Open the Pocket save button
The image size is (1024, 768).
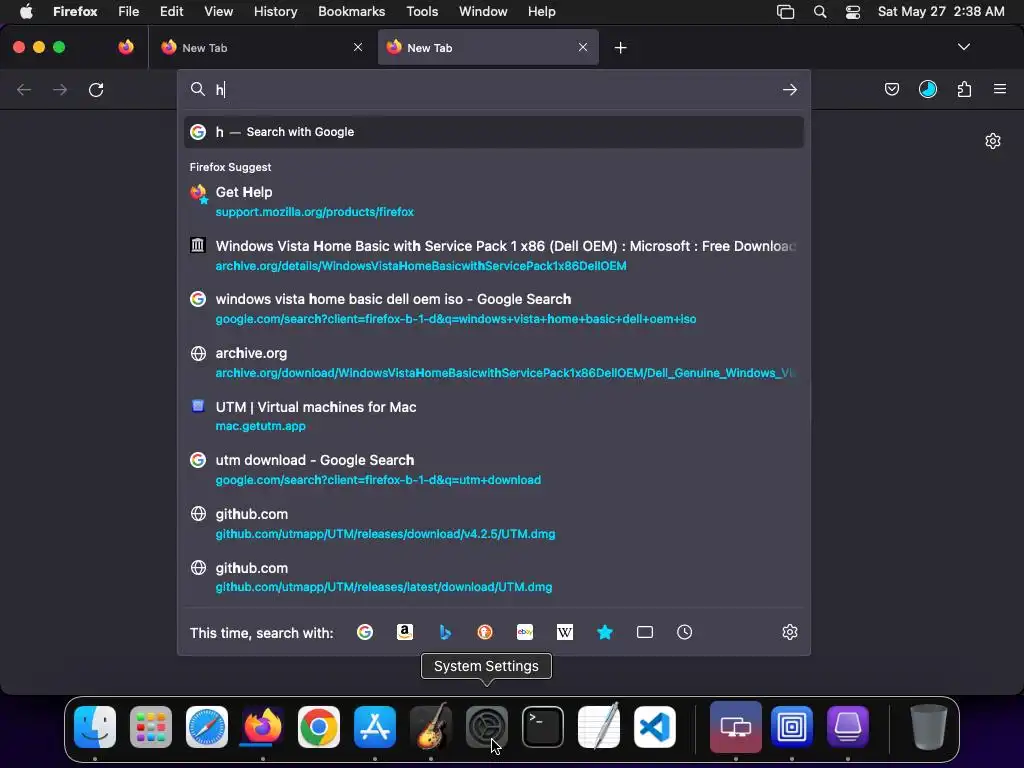(891, 89)
